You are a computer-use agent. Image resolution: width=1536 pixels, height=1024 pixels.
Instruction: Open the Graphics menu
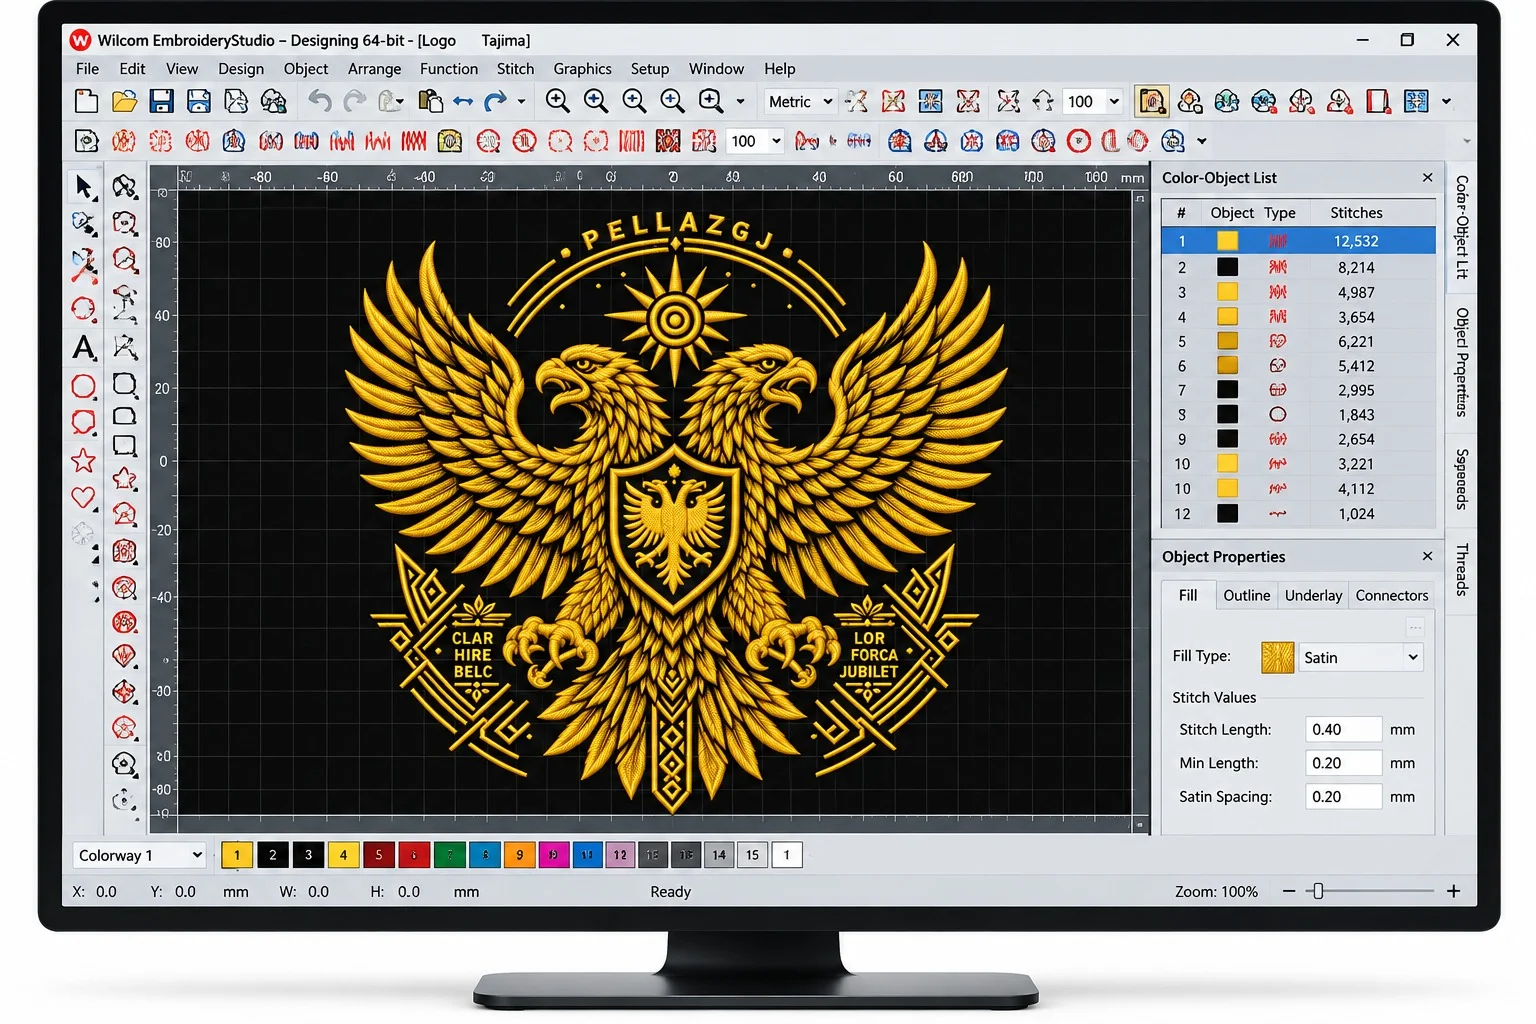[582, 69]
